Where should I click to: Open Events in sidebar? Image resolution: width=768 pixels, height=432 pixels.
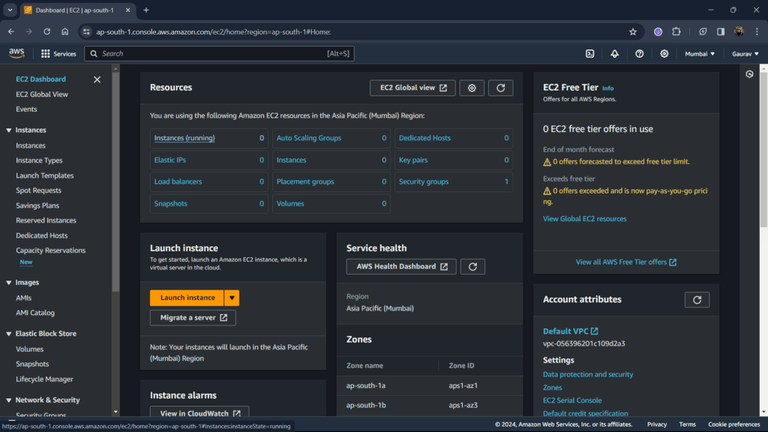(26, 109)
